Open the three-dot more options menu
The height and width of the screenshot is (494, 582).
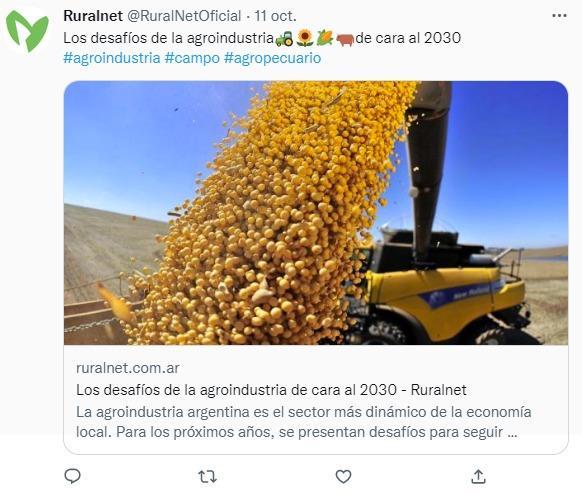point(559,16)
